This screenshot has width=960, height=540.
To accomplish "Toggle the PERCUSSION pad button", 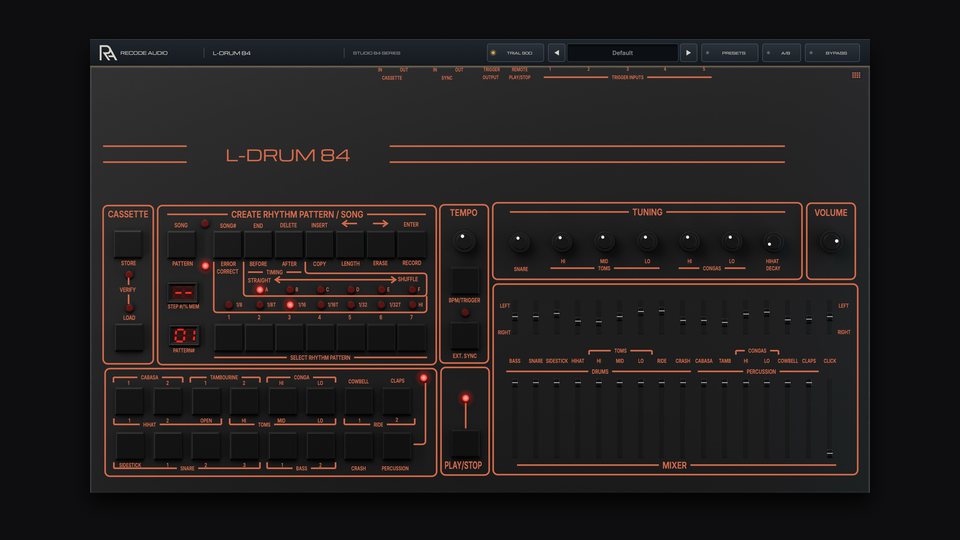I will tap(397, 447).
